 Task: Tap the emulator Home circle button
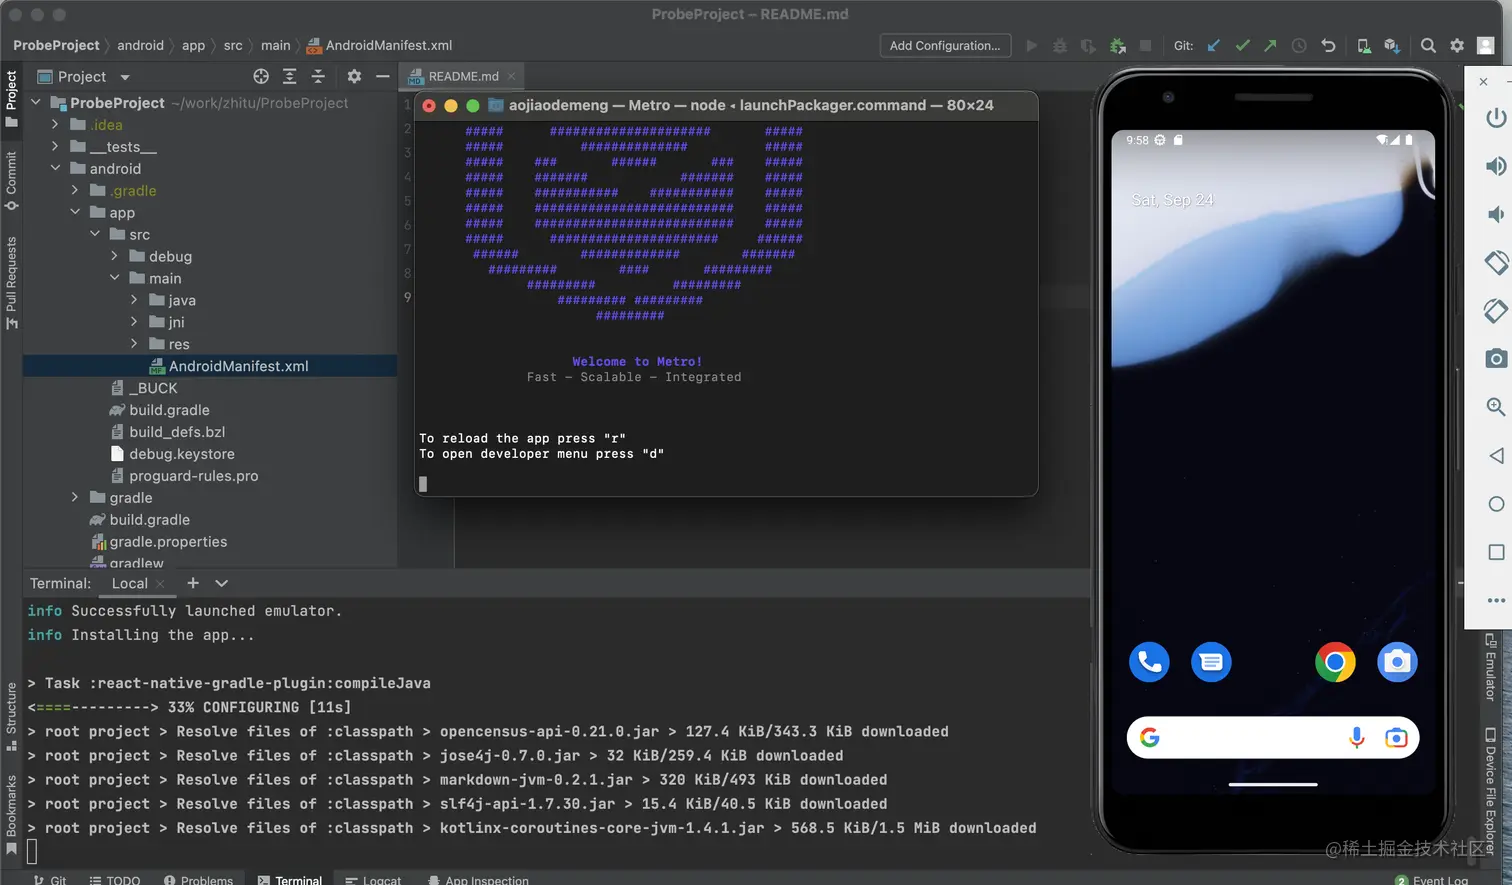tap(1496, 504)
